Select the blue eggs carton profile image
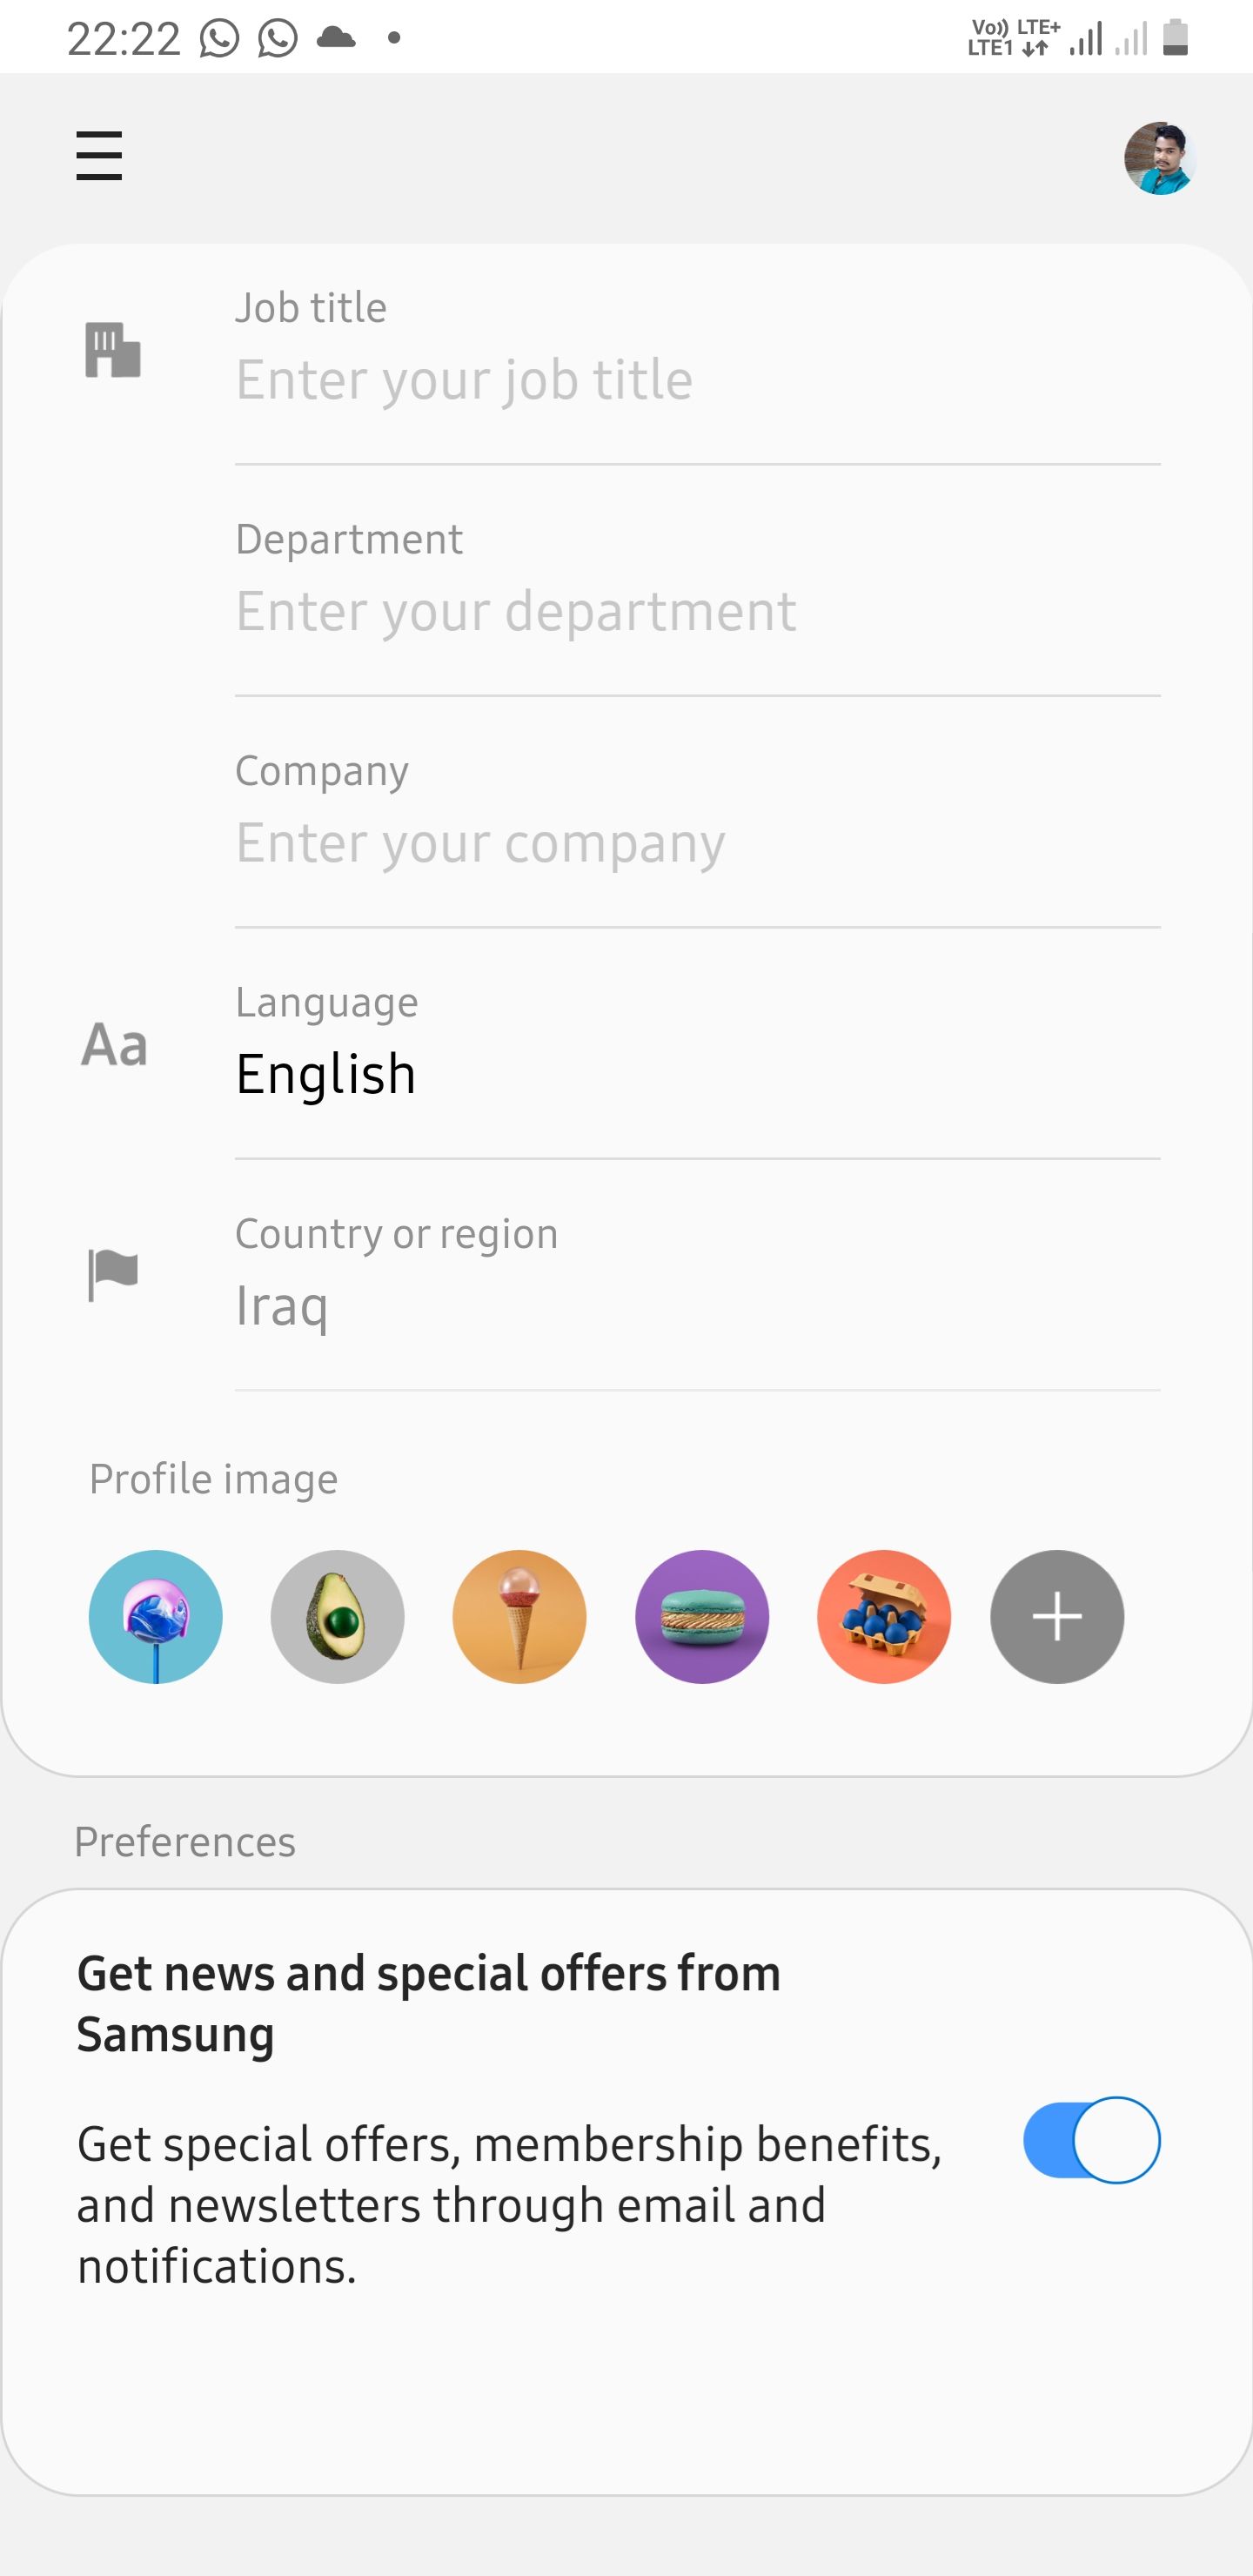Image resolution: width=1253 pixels, height=2576 pixels. coord(884,1617)
